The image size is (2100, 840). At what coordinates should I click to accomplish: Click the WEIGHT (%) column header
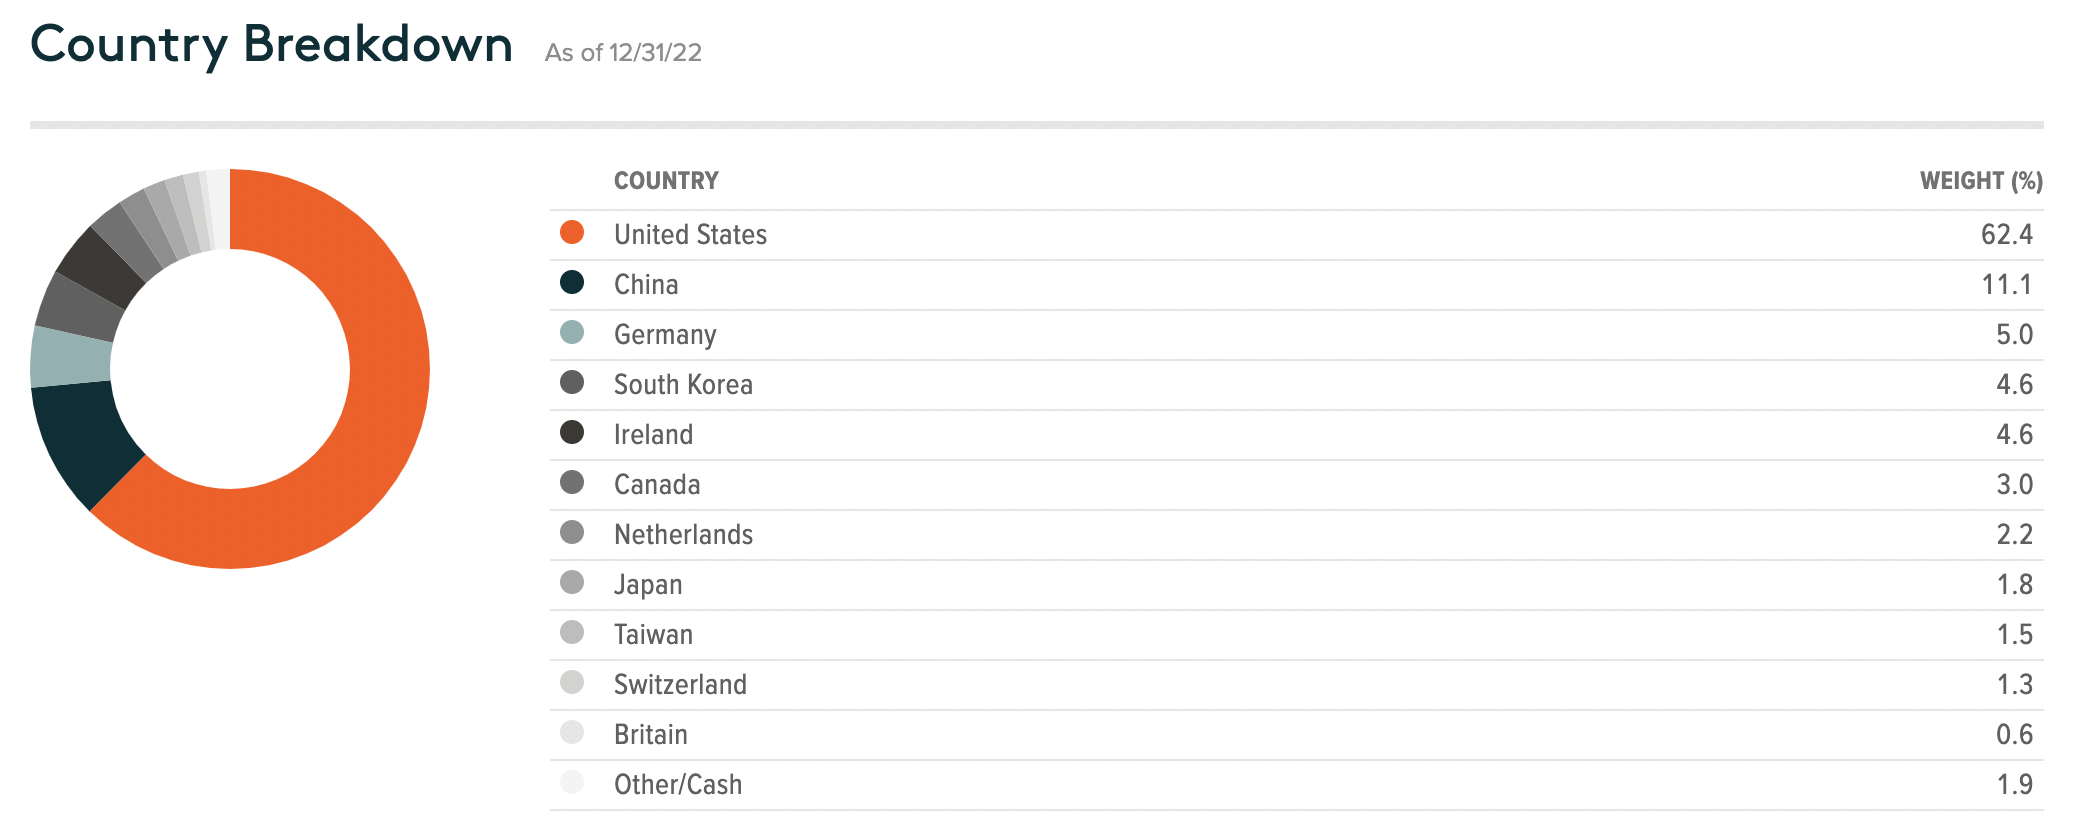tap(1981, 181)
